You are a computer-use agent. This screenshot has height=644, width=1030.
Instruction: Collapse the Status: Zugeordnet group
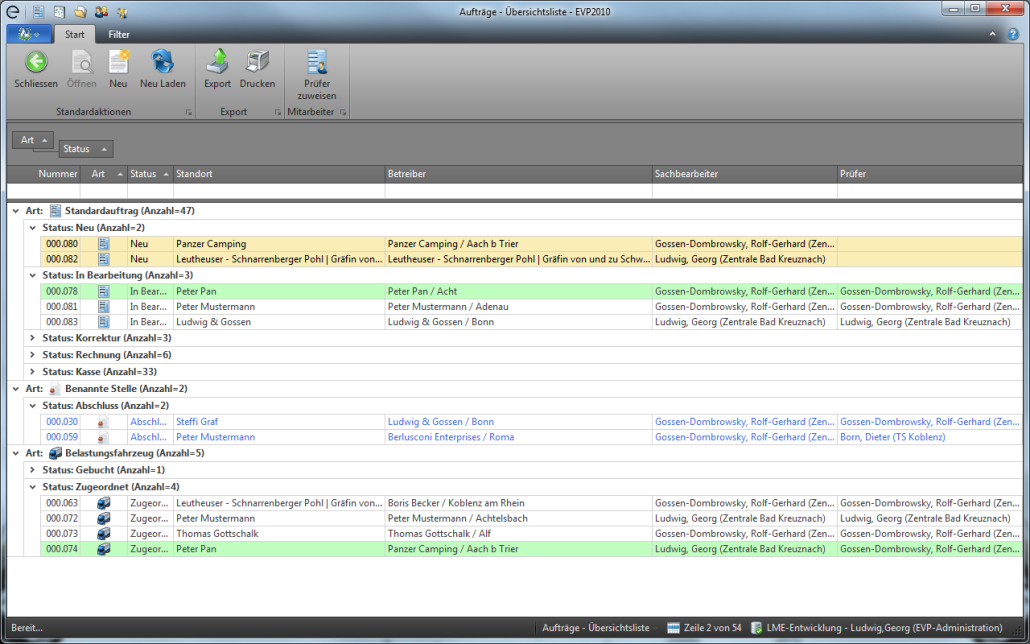32,487
